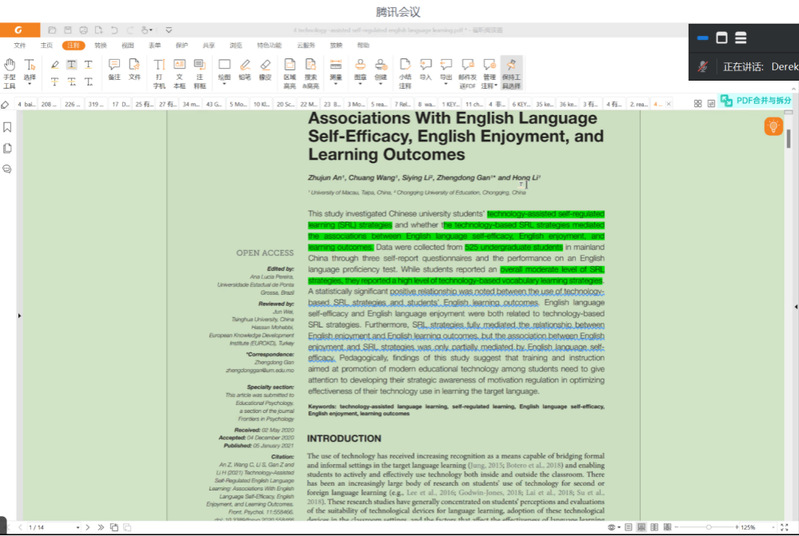
Task: Unmute the microphone in the meeting bar
Action: [x=703, y=67]
